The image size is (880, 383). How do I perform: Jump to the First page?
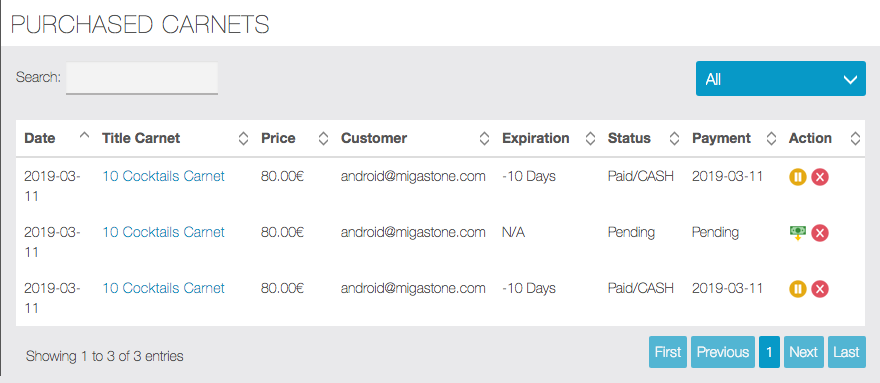668,352
